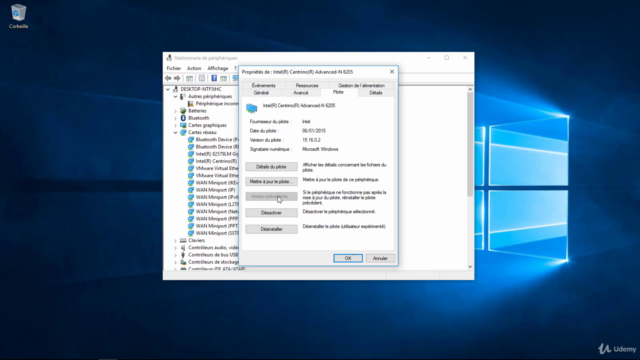
Task: Open the Action menu
Action: [194, 68]
